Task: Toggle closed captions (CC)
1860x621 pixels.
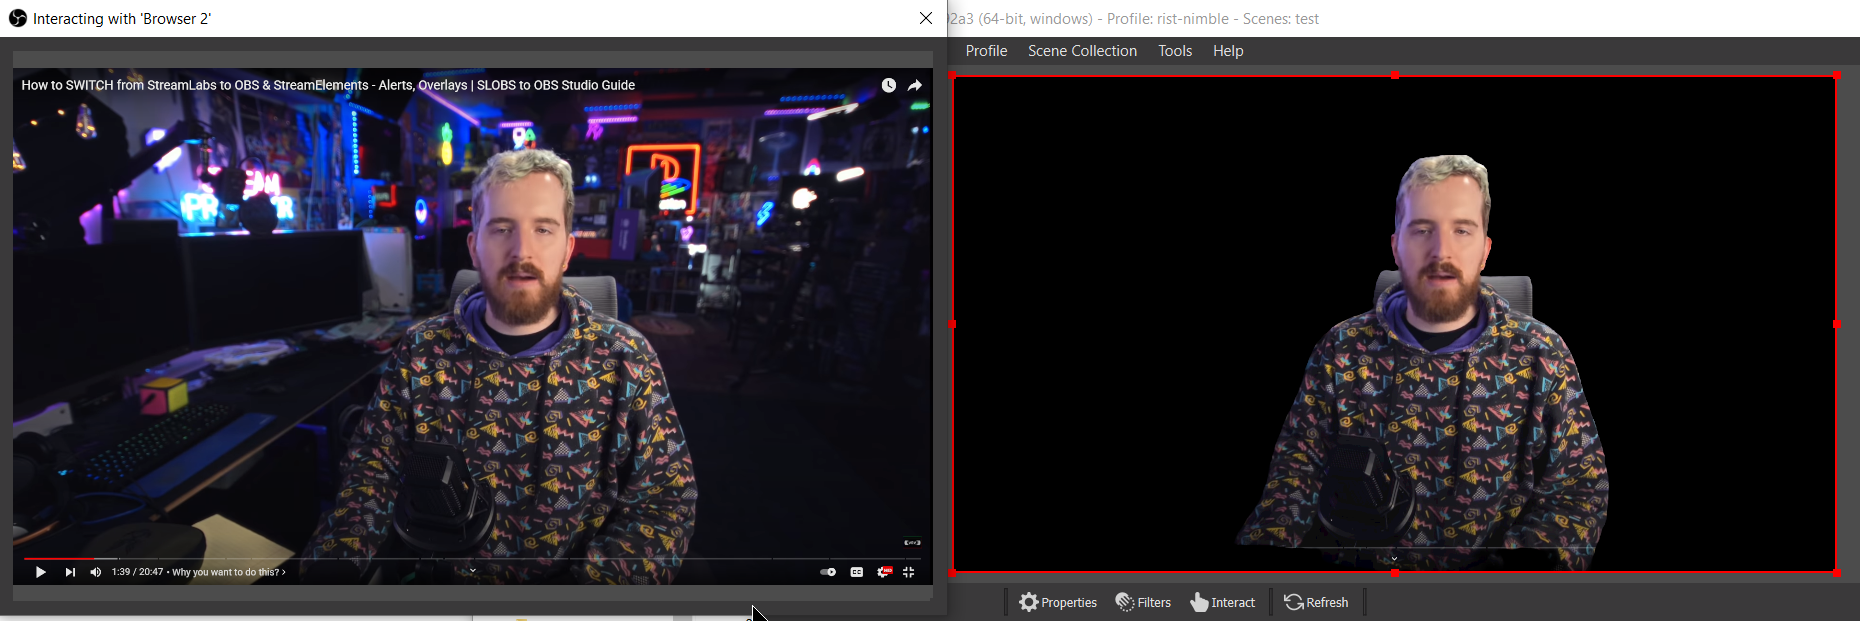Action: pos(857,572)
